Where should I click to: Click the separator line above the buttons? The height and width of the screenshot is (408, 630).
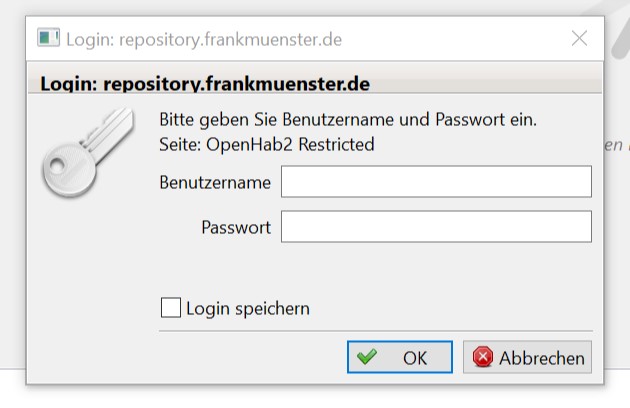(x=376, y=330)
